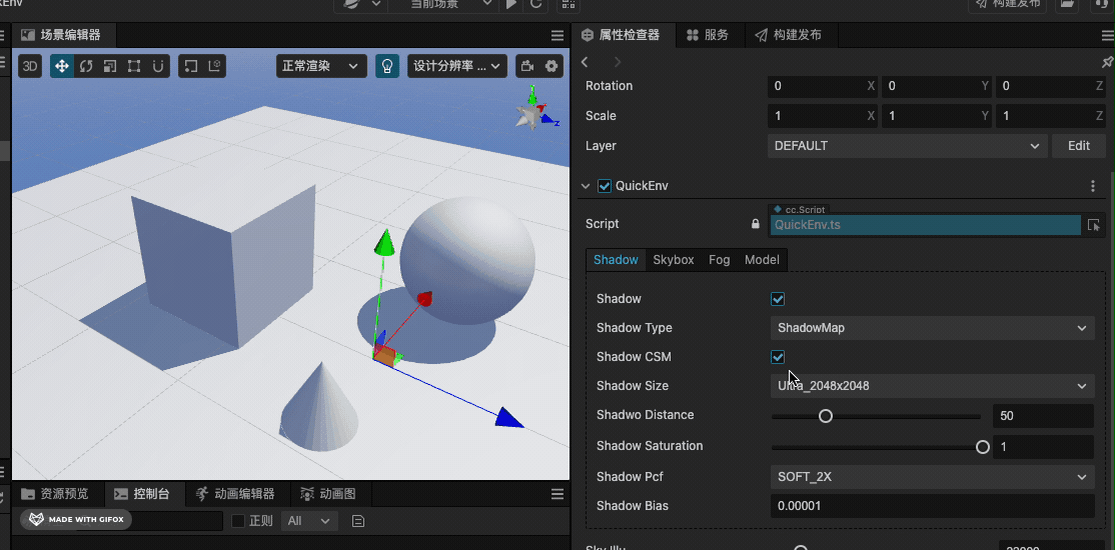Open the inspector panel hamburger menu
Viewport: 1115px width, 550px height.
click(x=1107, y=36)
